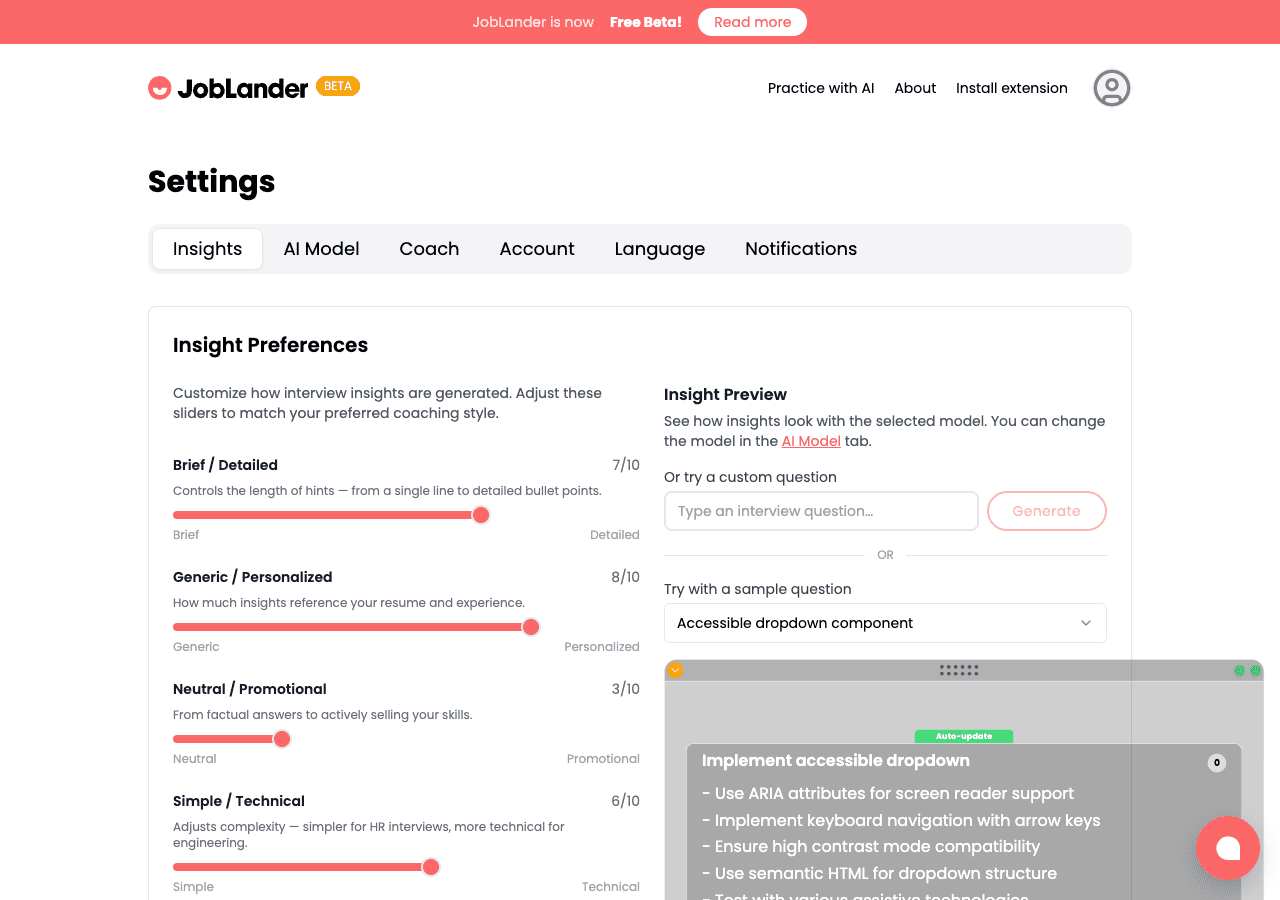Switch to the Notifications tab
The height and width of the screenshot is (900, 1280).
point(800,248)
